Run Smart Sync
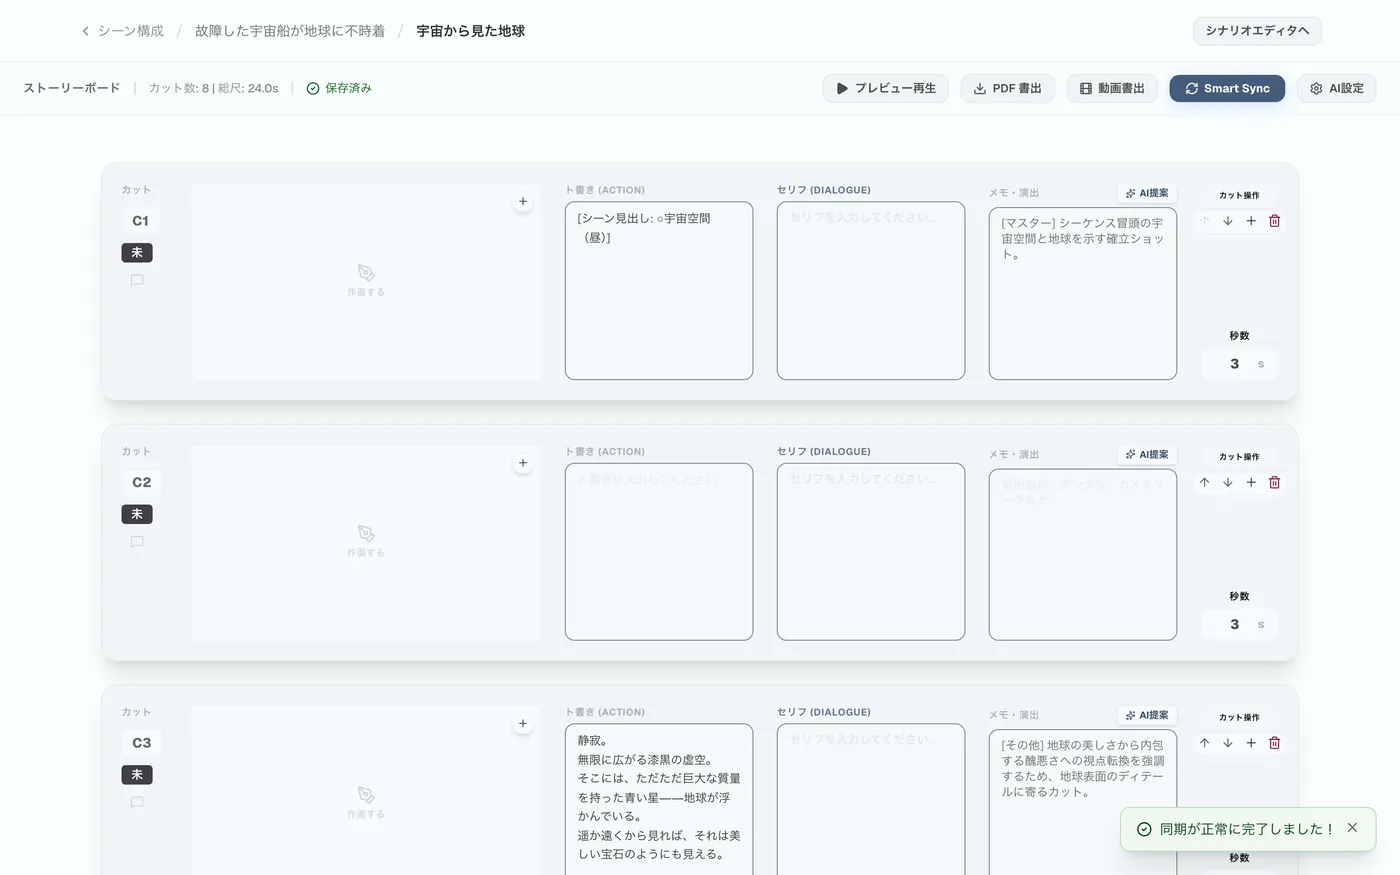 [x=1227, y=88]
